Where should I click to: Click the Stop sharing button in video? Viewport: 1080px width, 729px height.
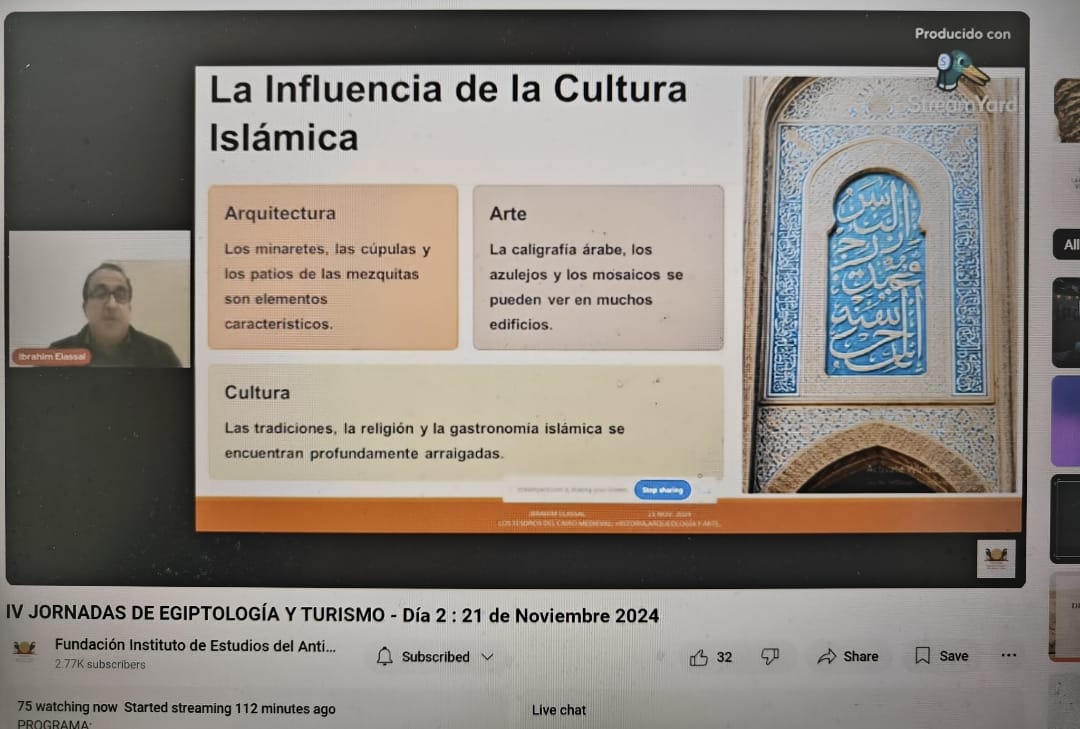click(x=662, y=490)
